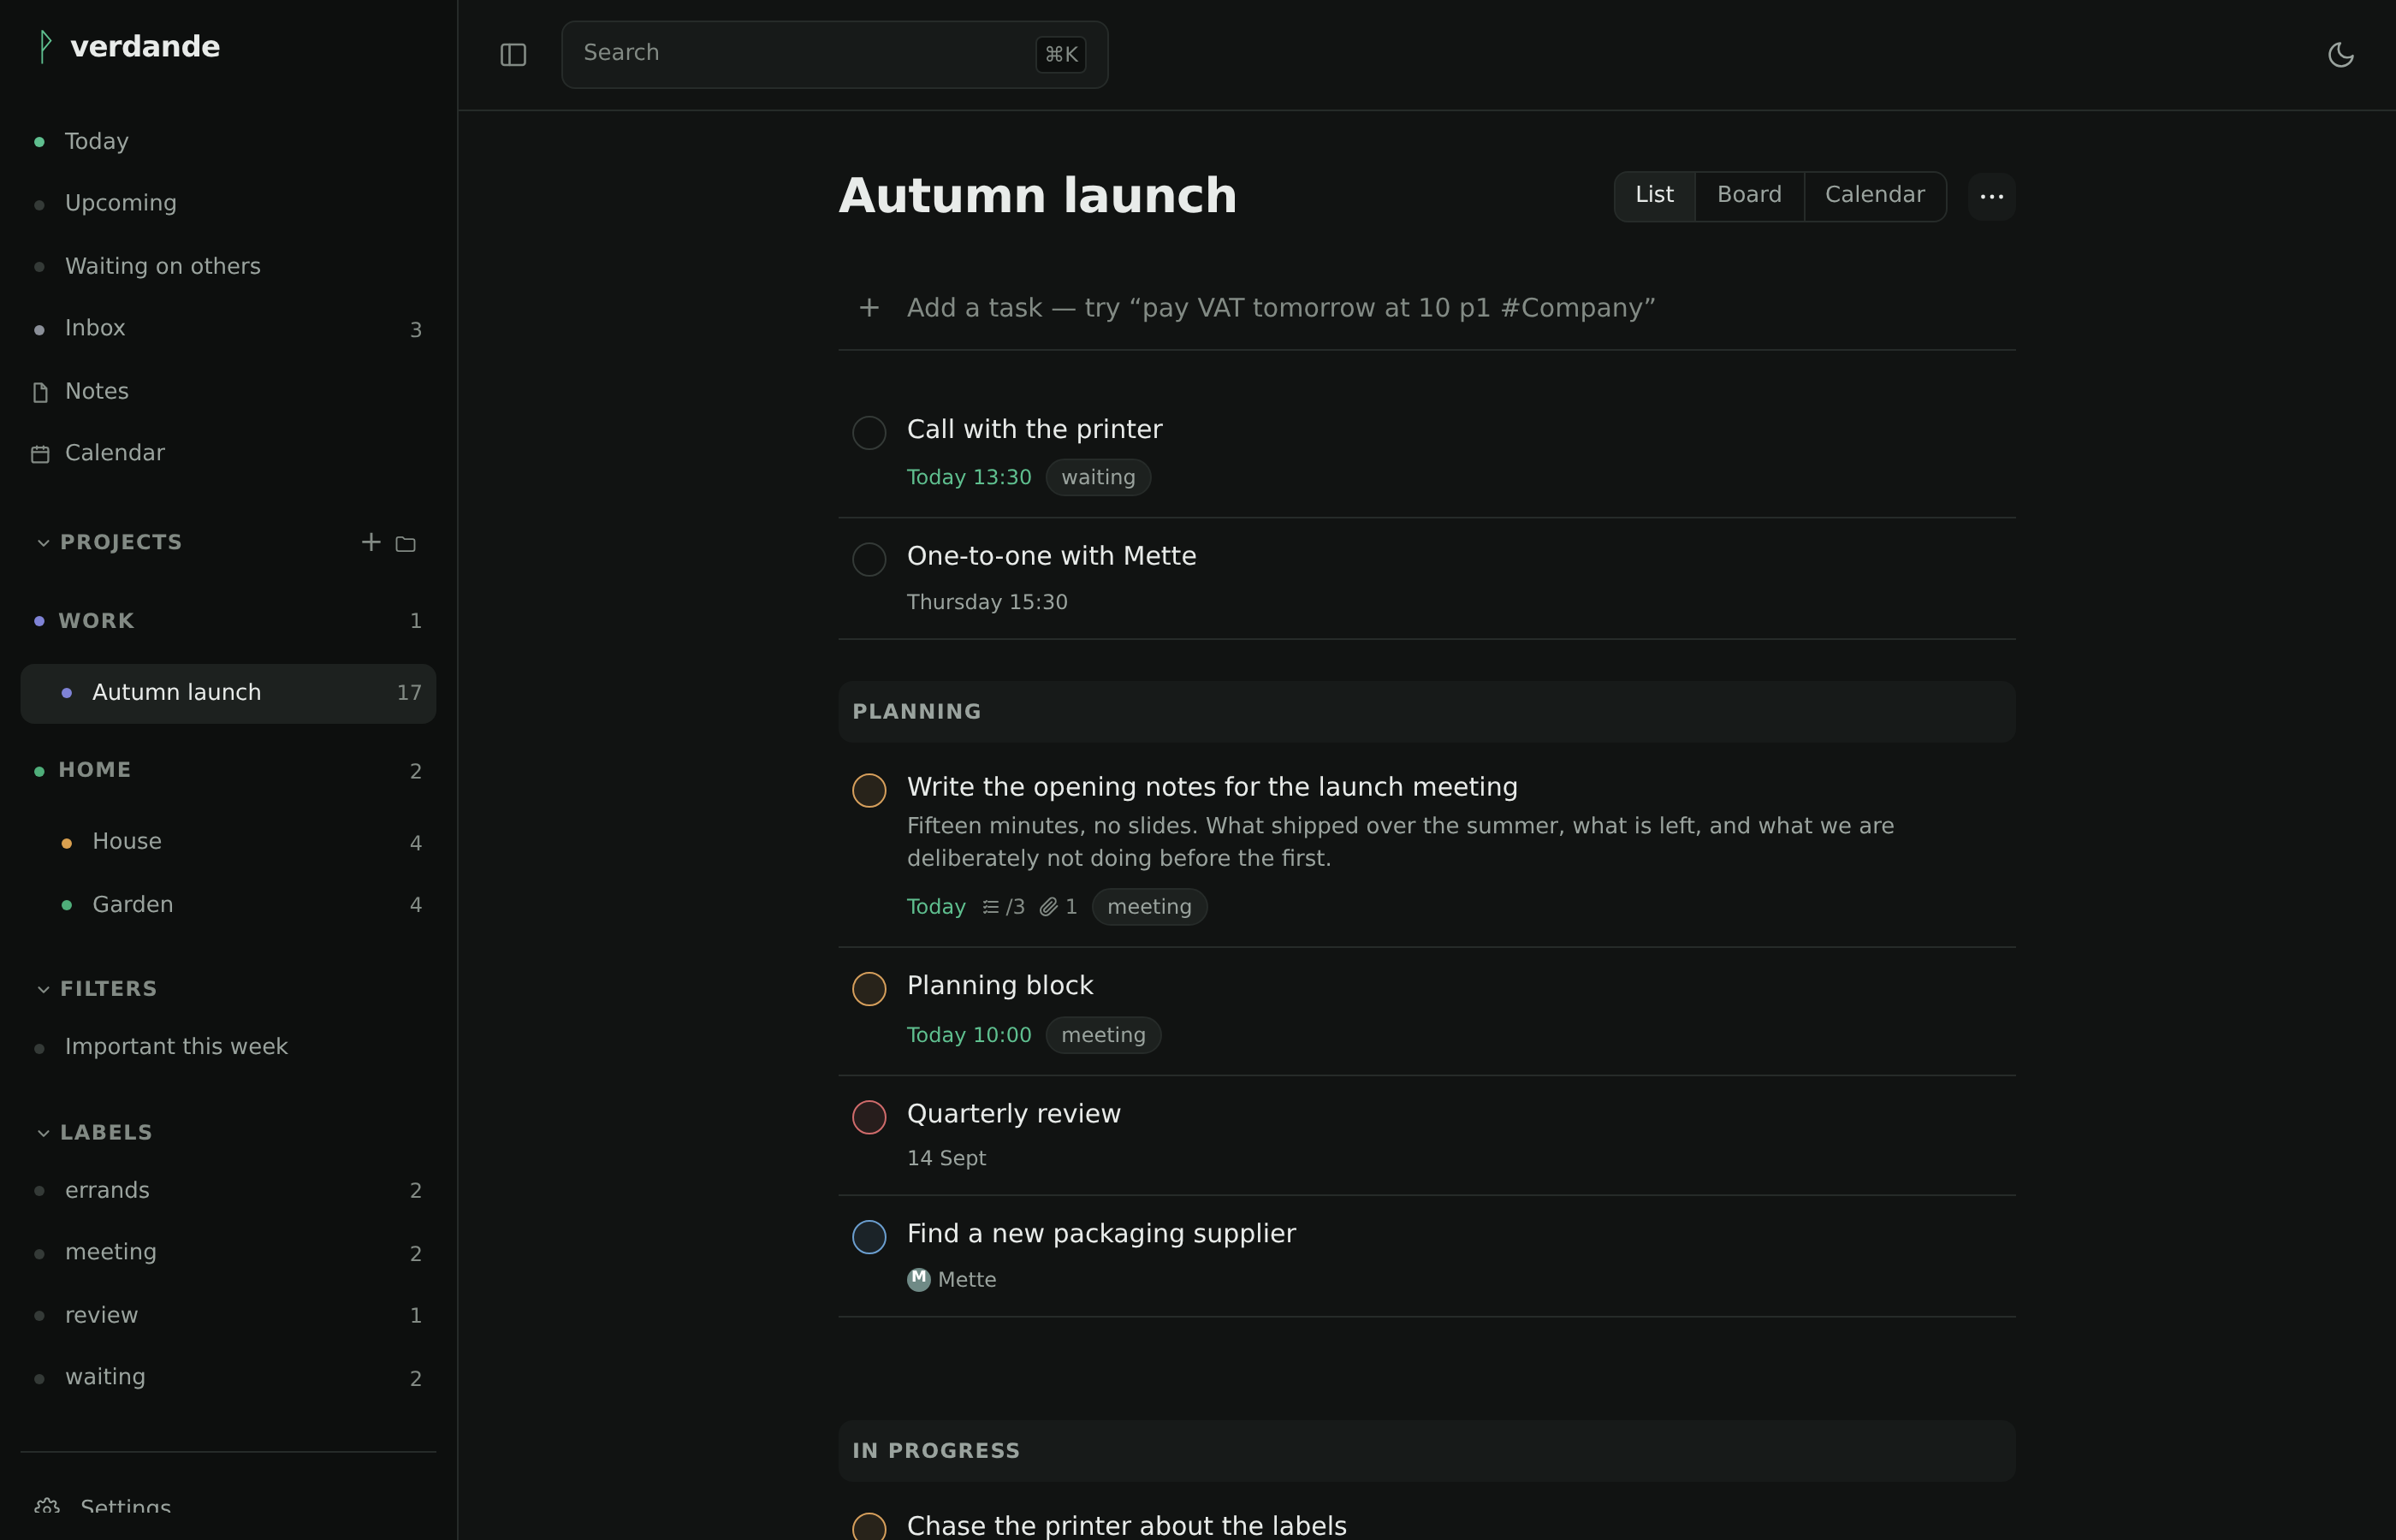Open the three-dot more options menu
The width and height of the screenshot is (2396, 1540).
click(1991, 196)
